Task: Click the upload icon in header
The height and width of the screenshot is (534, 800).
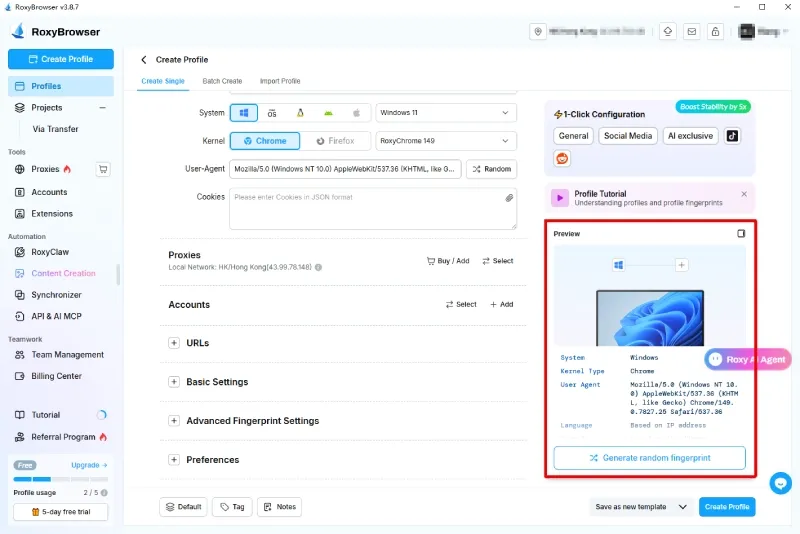Action: point(667,32)
